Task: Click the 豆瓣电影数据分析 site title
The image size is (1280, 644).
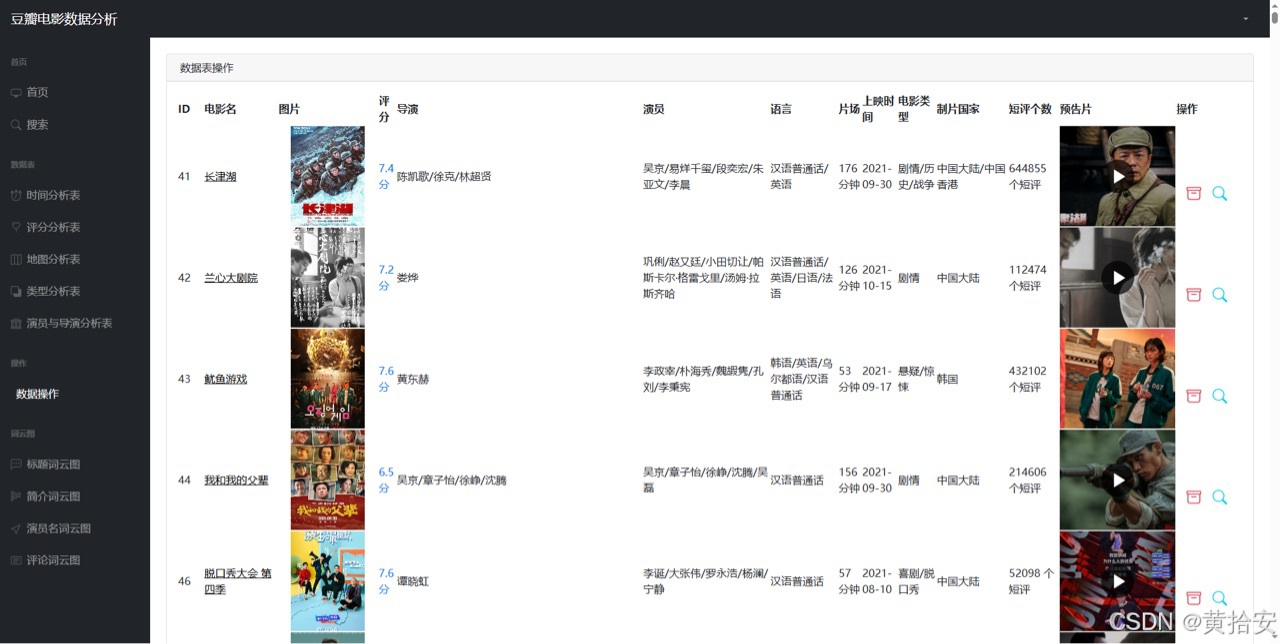Action: 64,19
